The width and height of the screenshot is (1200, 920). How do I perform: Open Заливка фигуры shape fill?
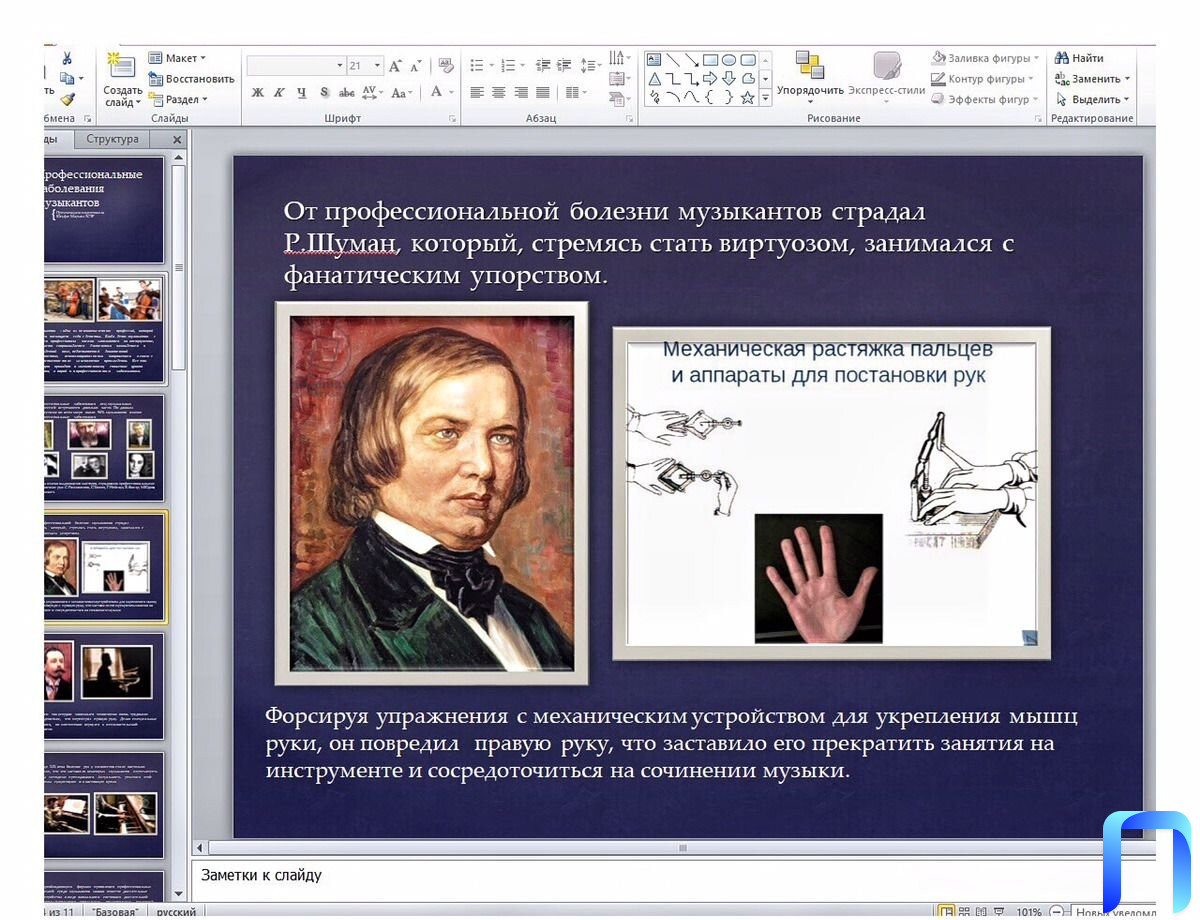point(986,58)
